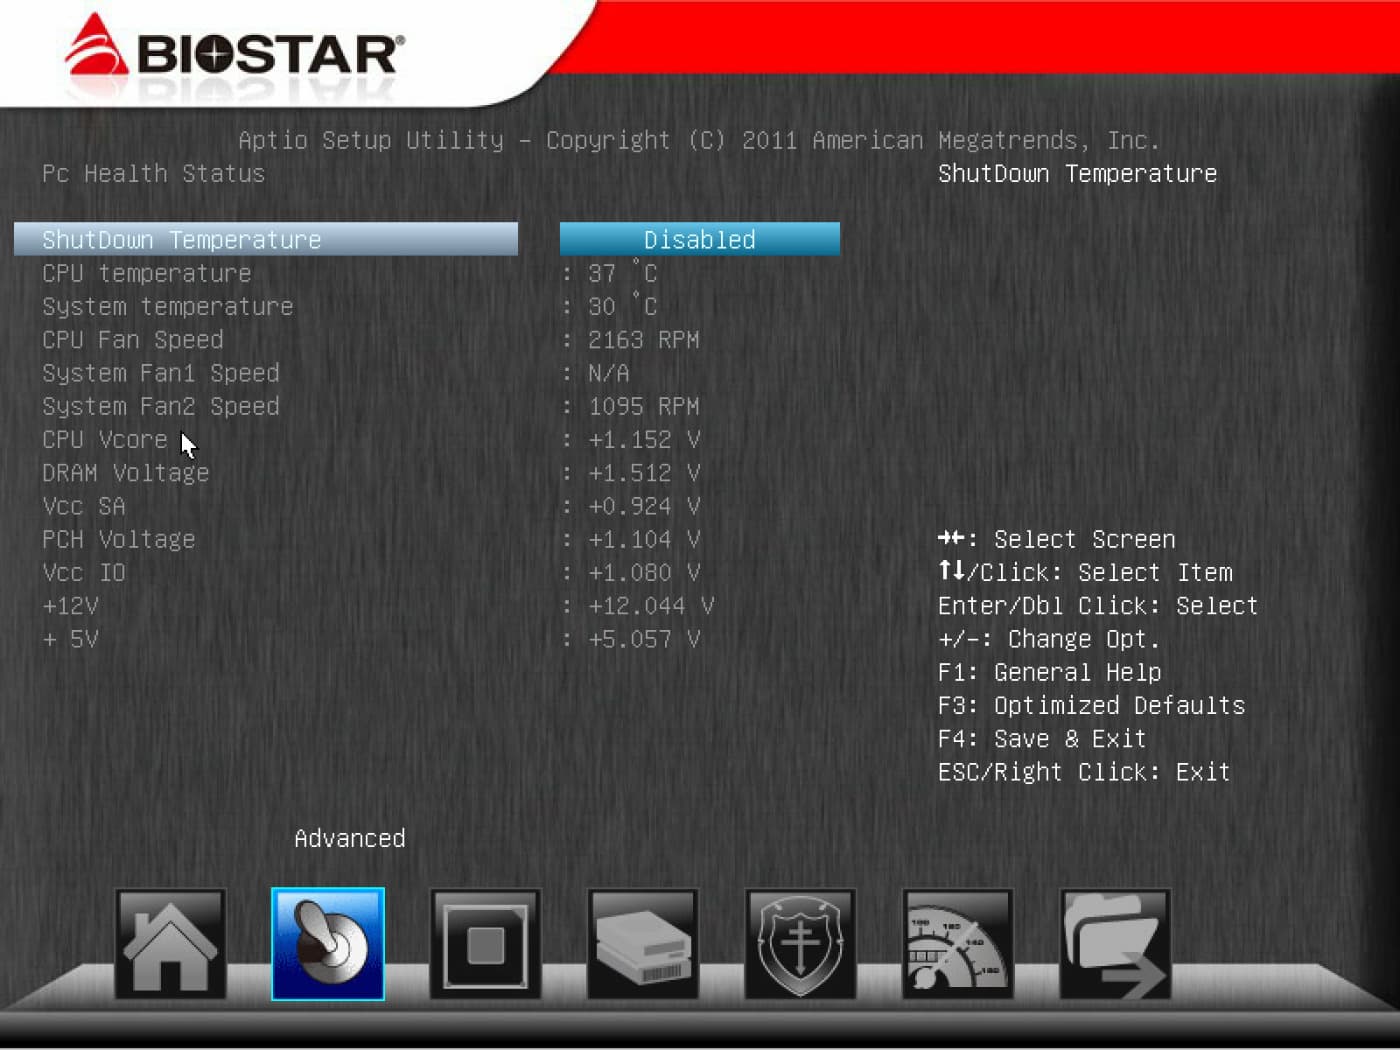
Task: Click the System Fan2 Speed label
Action: coord(161,406)
